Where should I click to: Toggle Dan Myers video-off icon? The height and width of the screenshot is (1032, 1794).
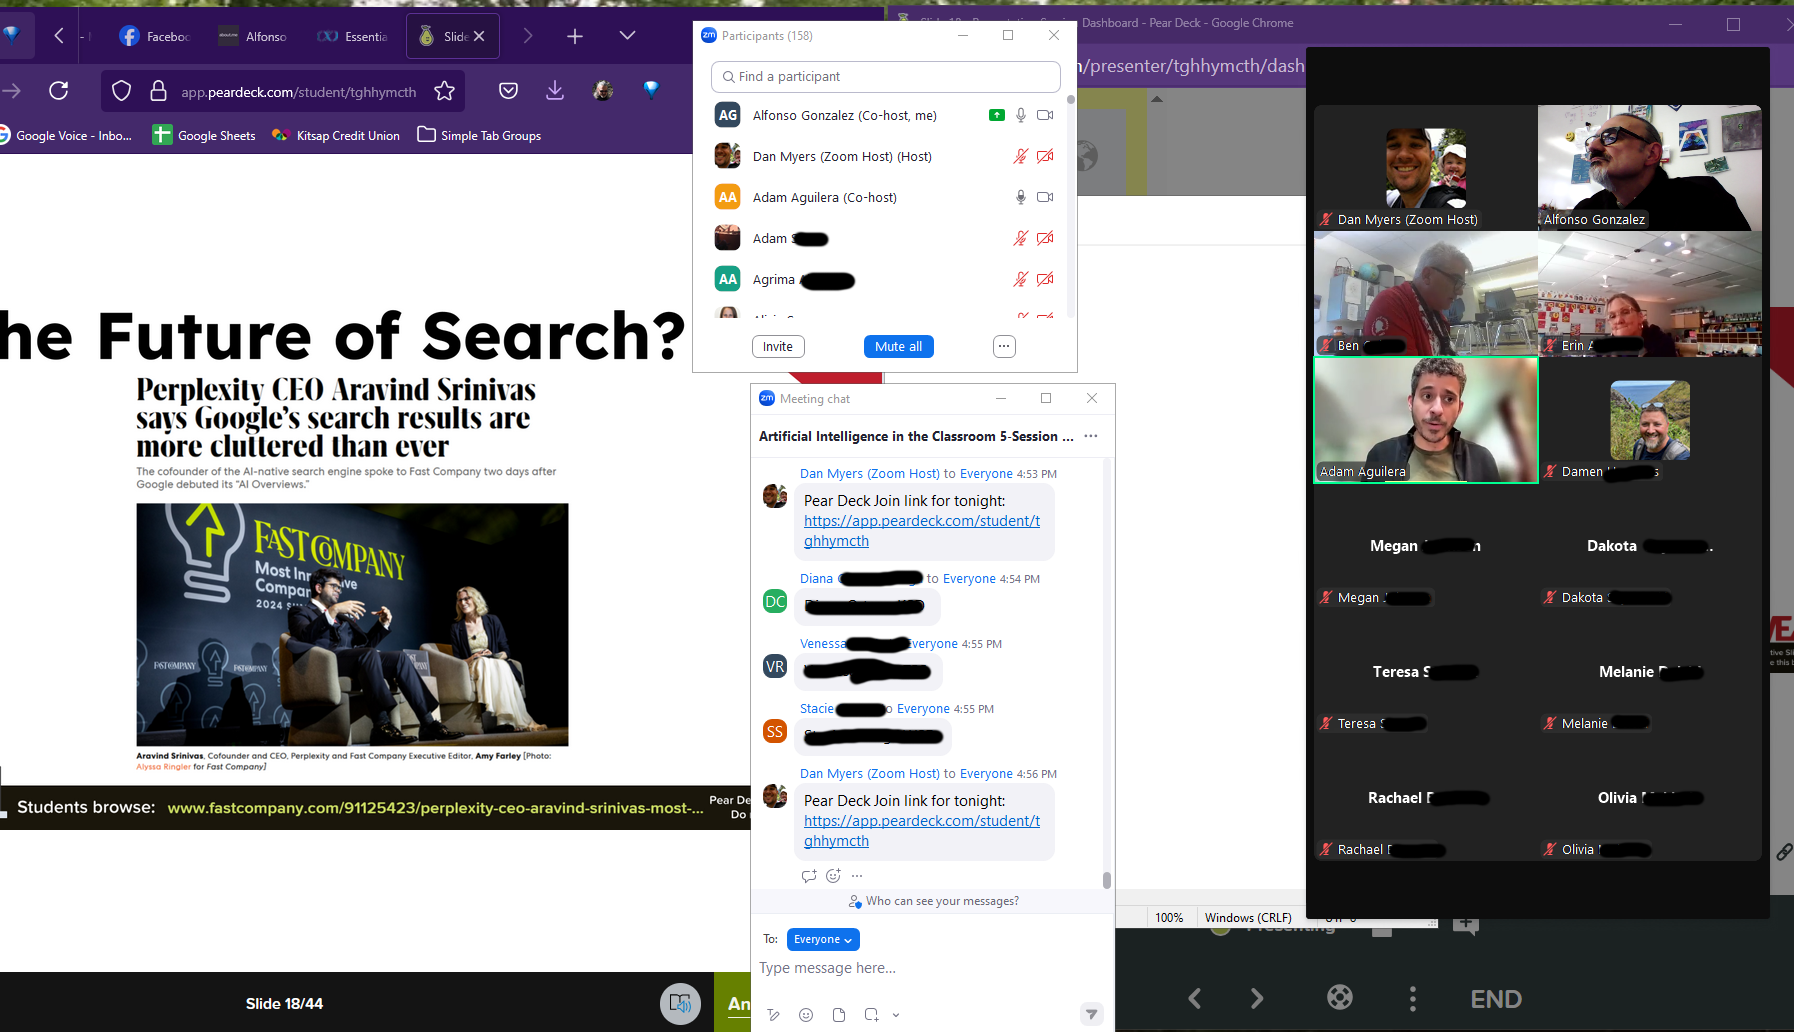1045,156
